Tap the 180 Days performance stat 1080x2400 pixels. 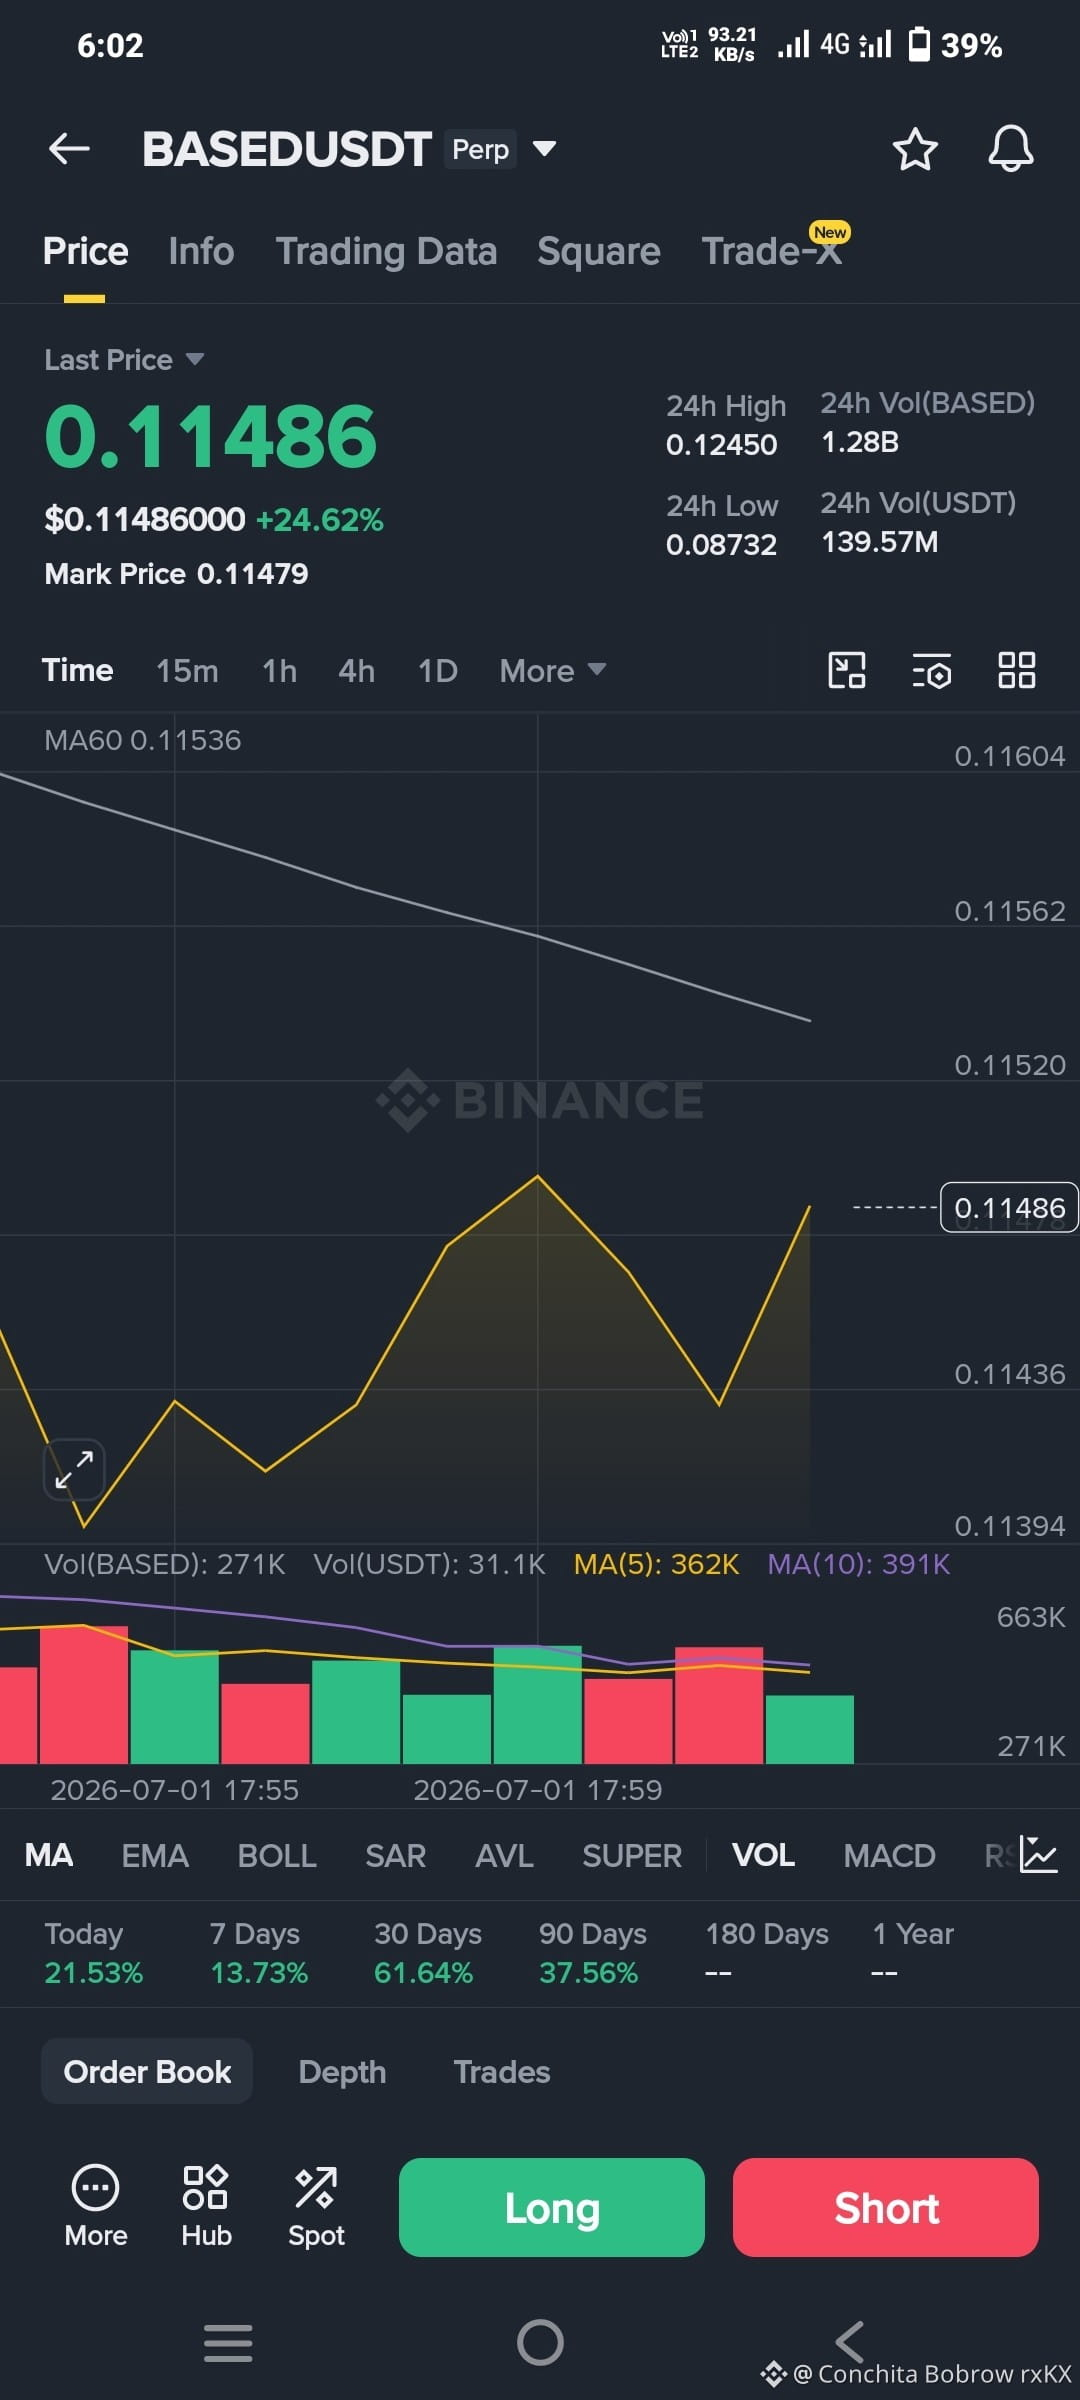[x=767, y=1953]
